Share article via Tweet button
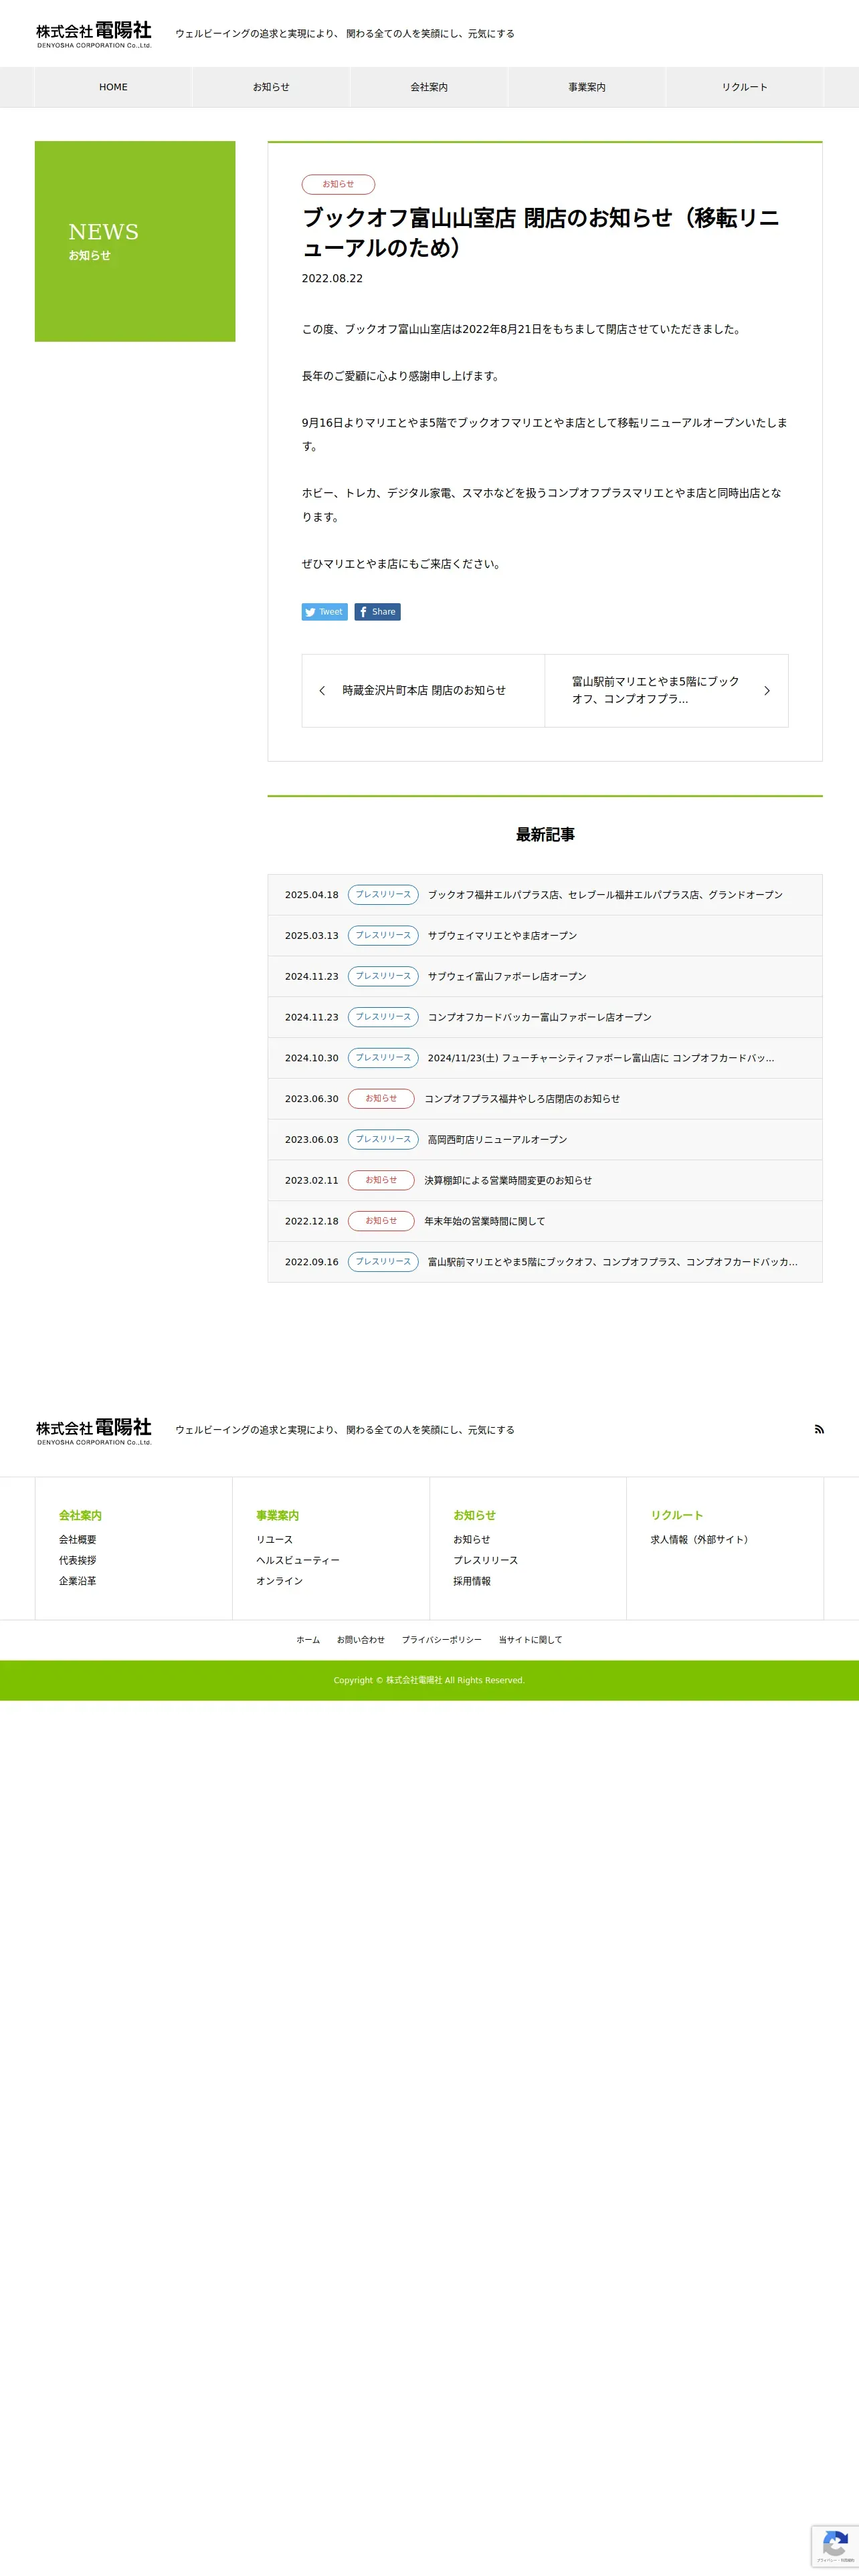Screen dimensions: 859x2576 pyautogui.click(x=325, y=612)
